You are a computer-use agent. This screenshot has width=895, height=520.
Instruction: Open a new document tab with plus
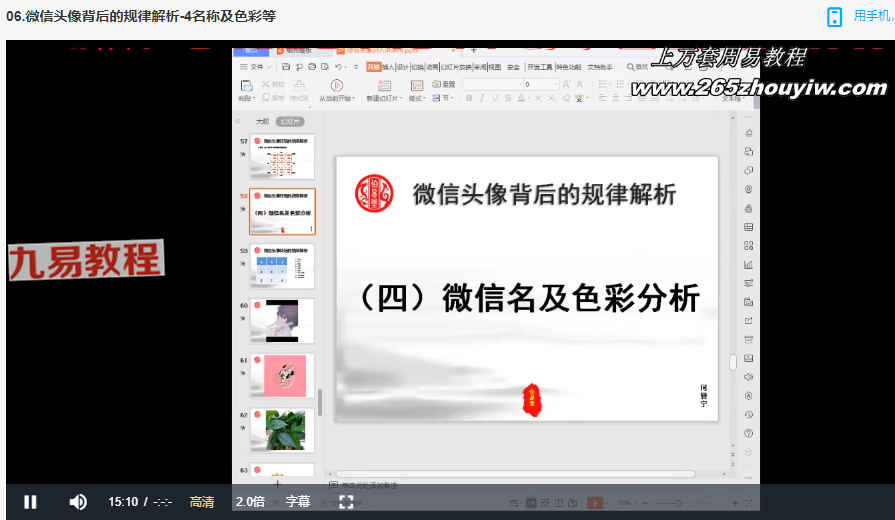pos(473,50)
